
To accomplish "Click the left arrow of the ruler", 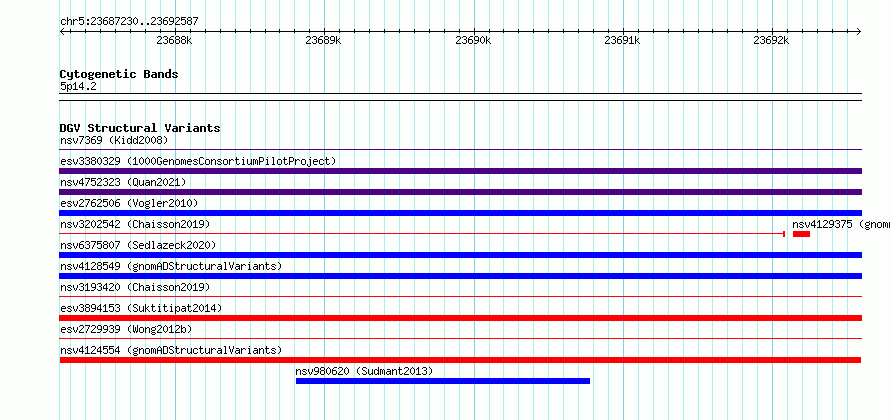I will pyautogui.click(x=62, y=31).
